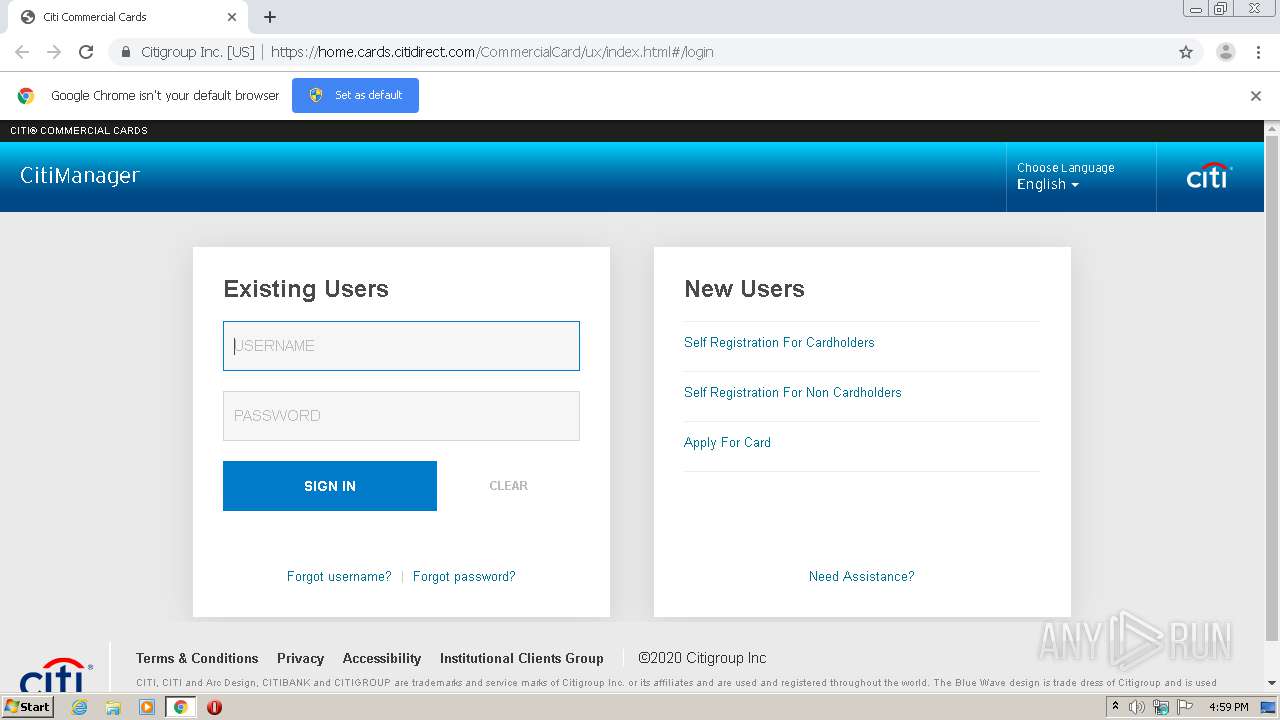This screenshot has width=1280, height=720.
Task: Click the volume speaker tray icon
Action: click(1137, 707)
